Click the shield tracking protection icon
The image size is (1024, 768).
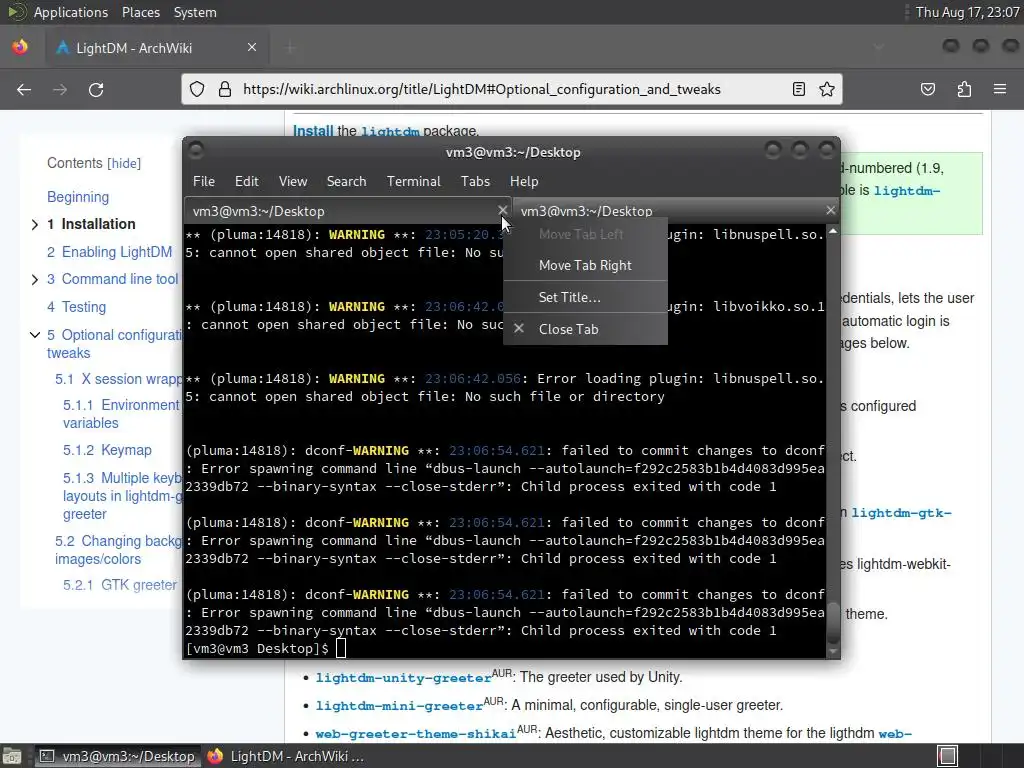(197, 89)
